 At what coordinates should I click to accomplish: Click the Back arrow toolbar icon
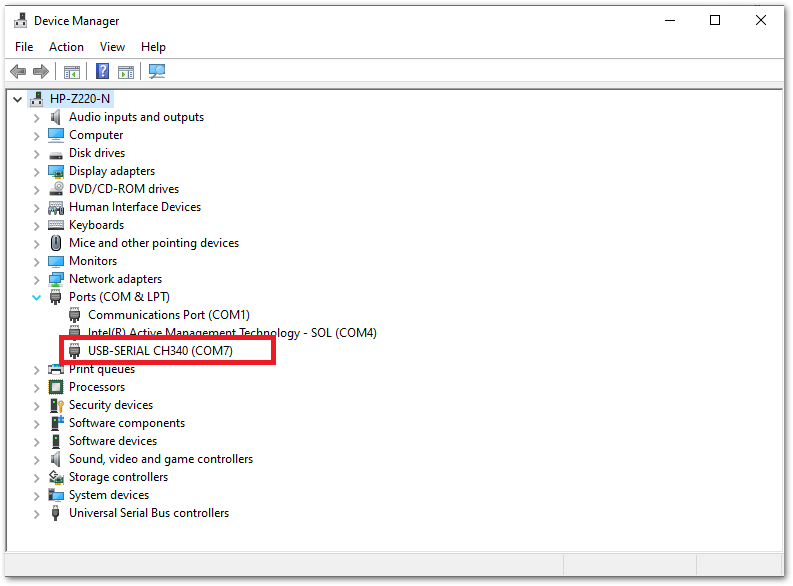18,71
